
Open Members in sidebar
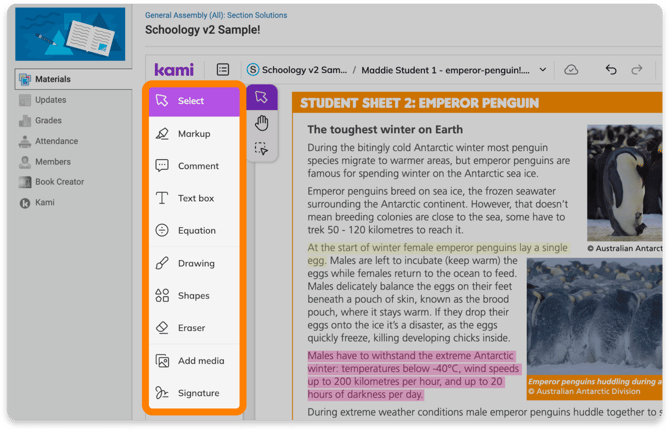(x=53, y=161)
